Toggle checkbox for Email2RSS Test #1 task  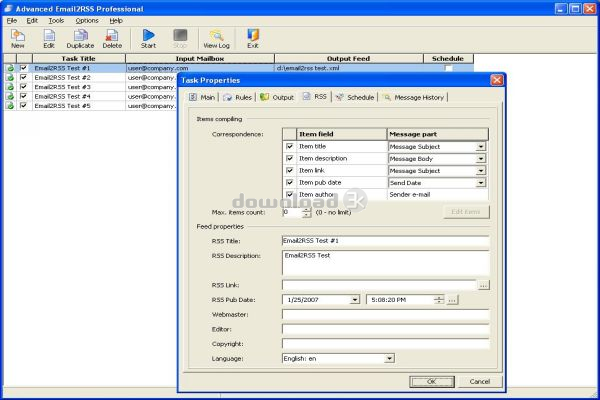tap(23, 68)
